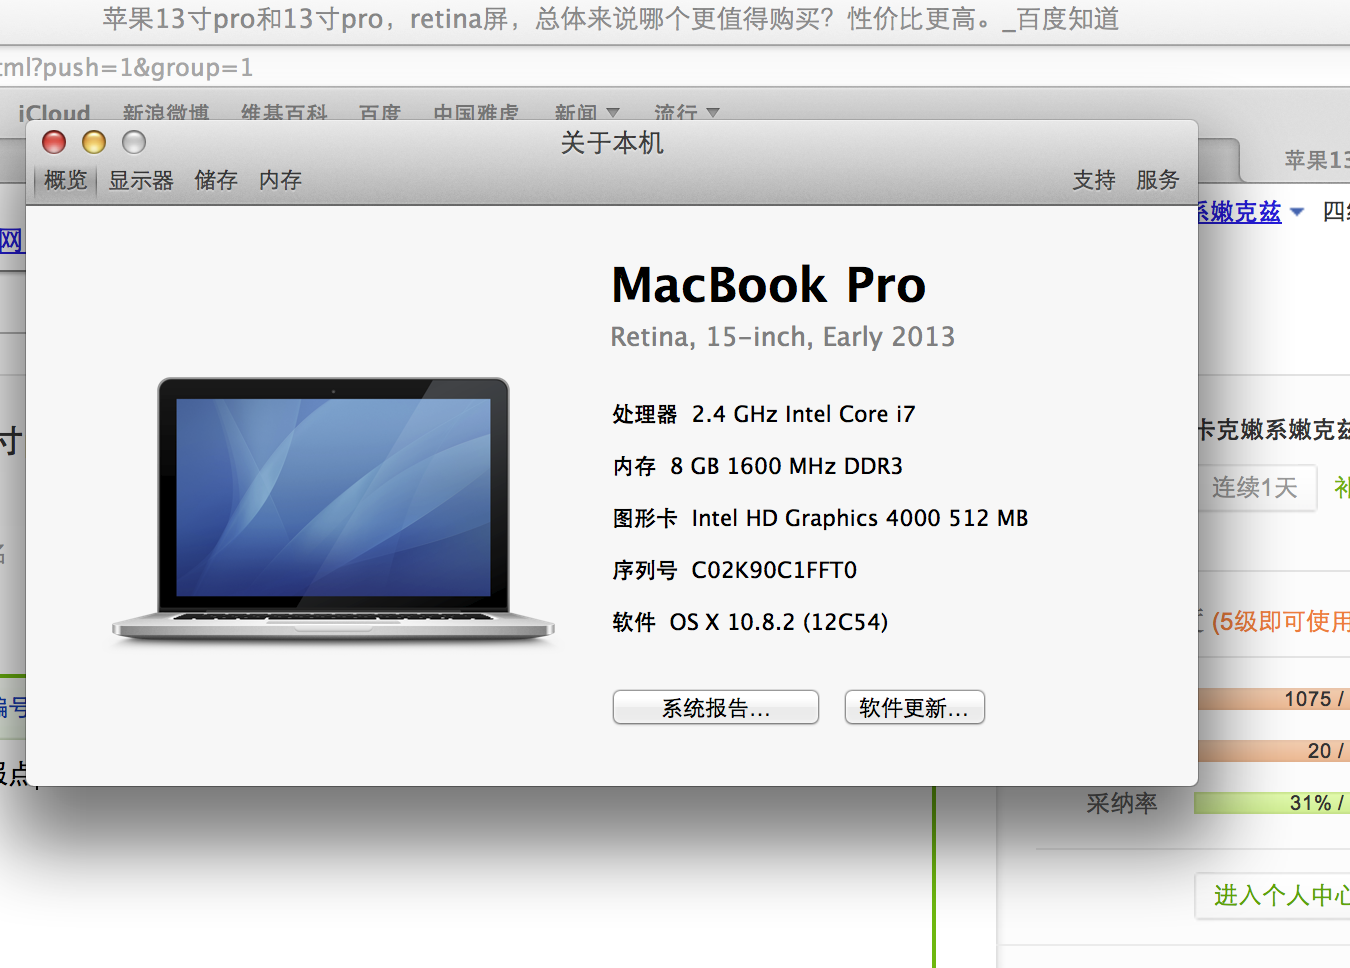This screenshot has width=1350, height=968.
Task: Click the 31% green 采纳率 progress bar
Action: click(1272, 803)
